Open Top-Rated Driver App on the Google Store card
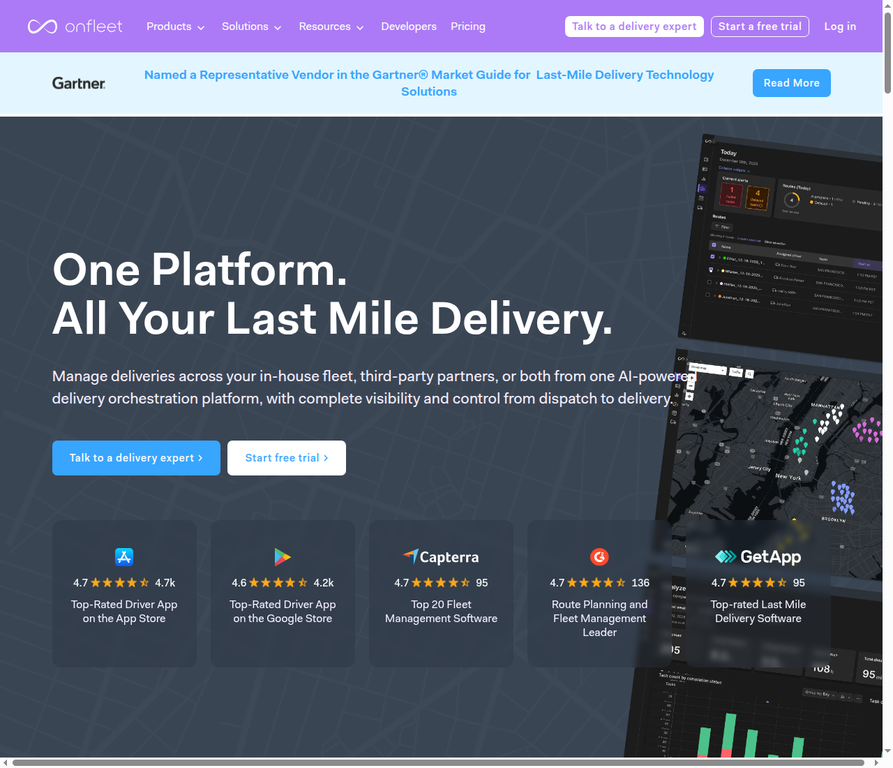The width and height of the screenshot is (893, 768). (282, 593)
